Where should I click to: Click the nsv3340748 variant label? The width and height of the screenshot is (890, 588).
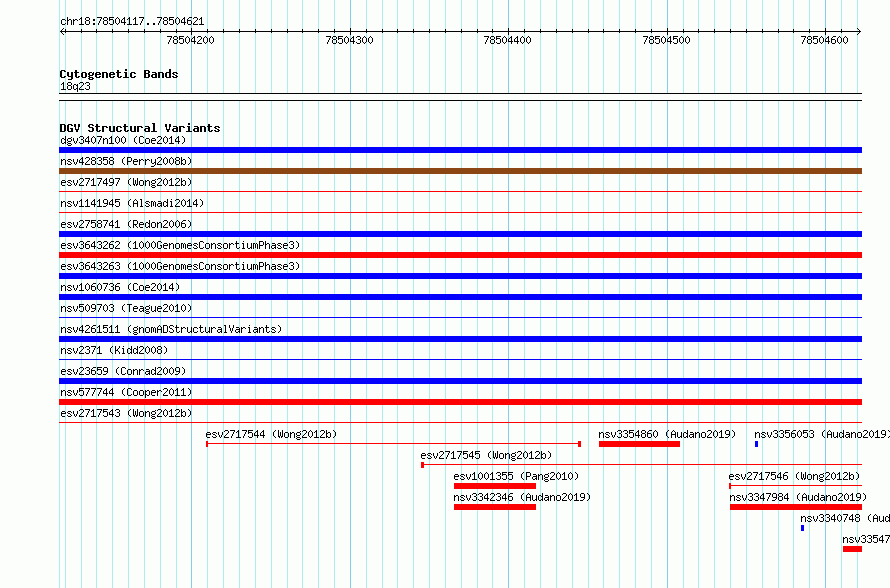pyautogui.click(x=845, y=518)
